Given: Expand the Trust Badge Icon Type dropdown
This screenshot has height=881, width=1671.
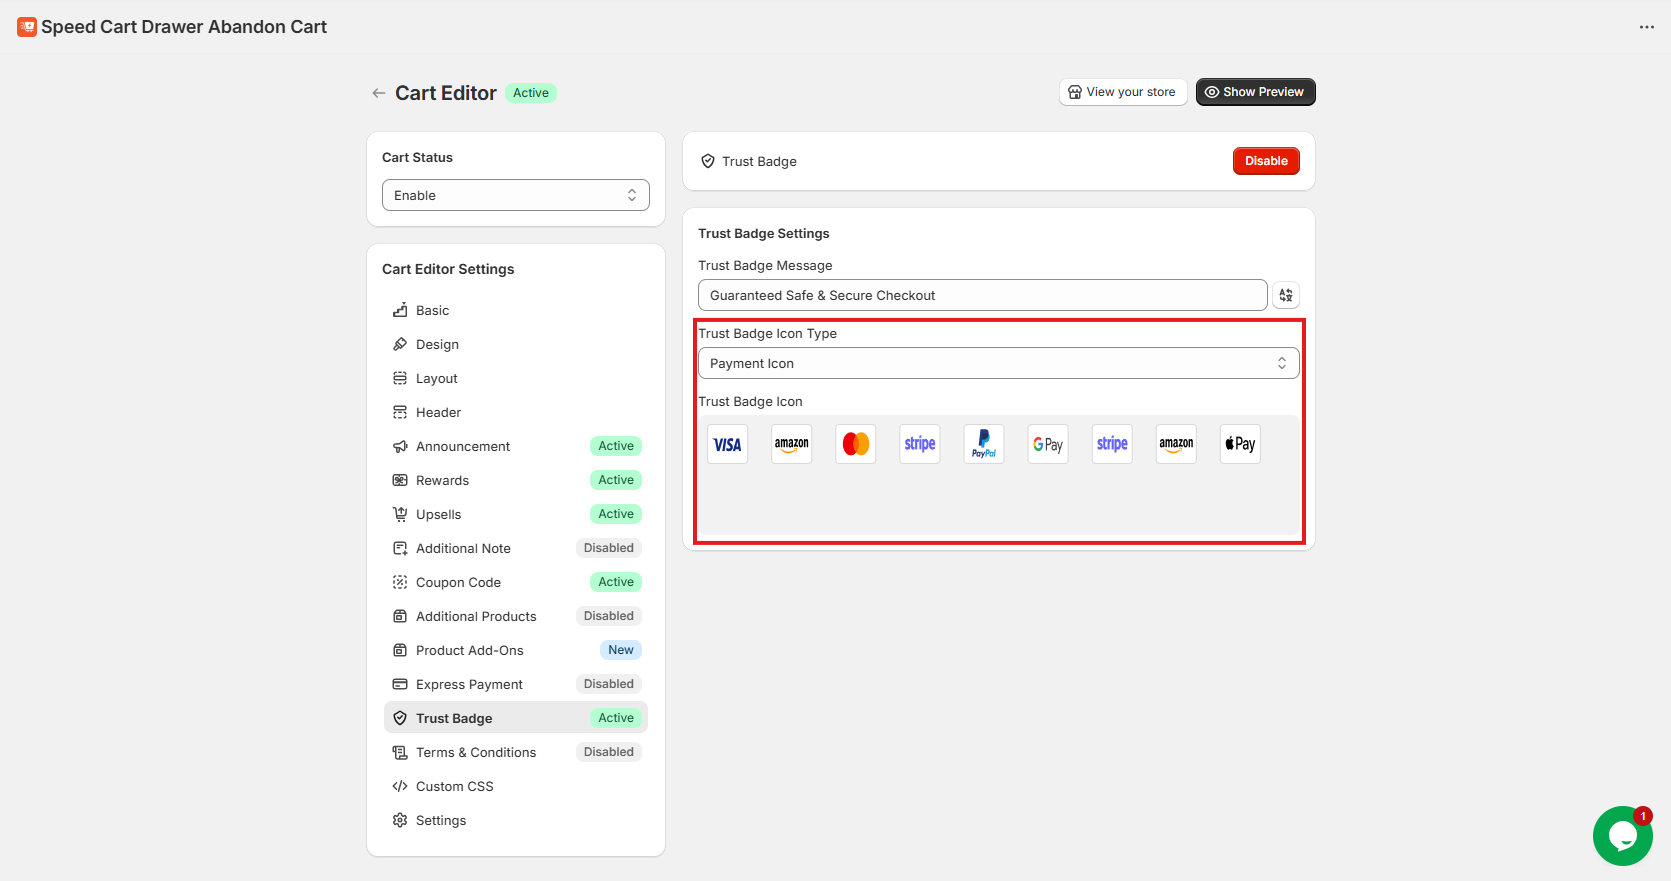Looking at the screenshot, I should (x=998, y=363).
